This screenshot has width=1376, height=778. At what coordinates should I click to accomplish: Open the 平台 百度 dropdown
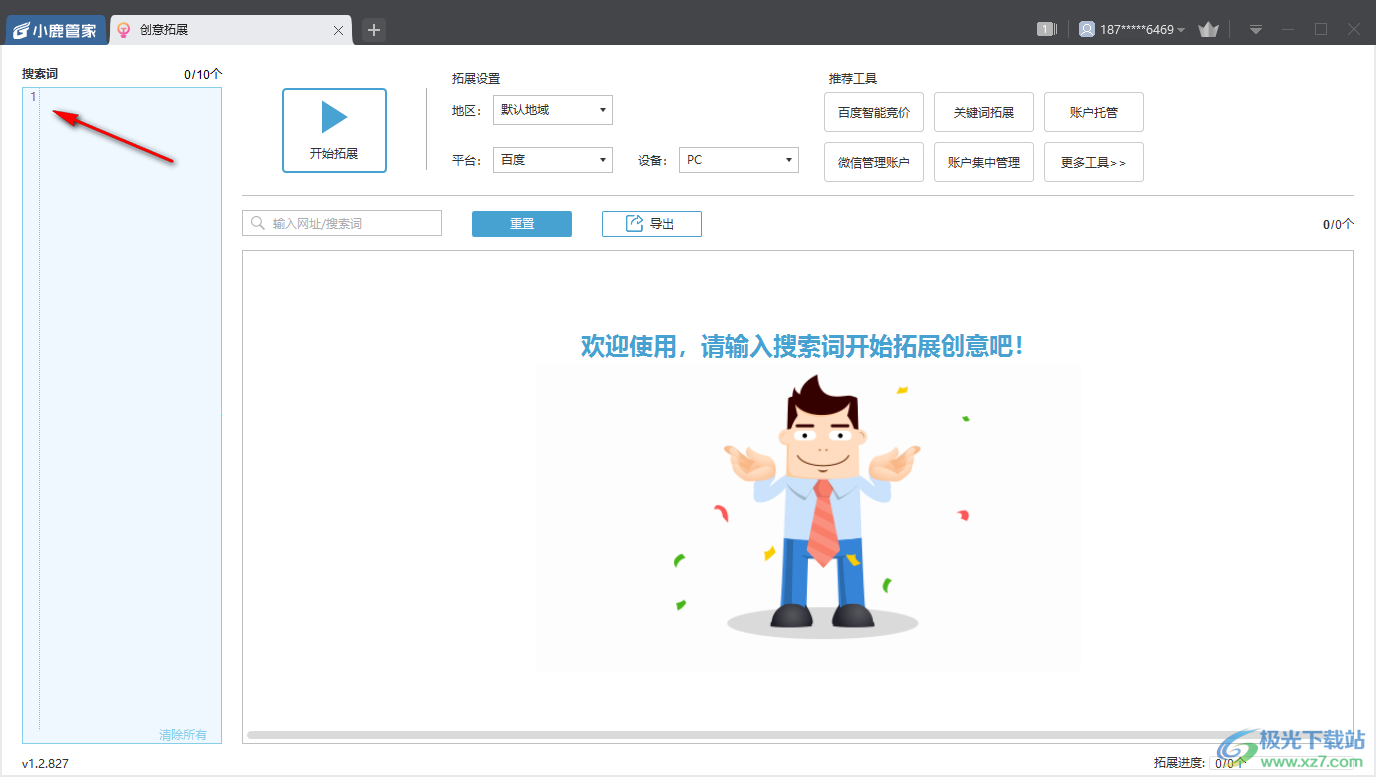553,160
